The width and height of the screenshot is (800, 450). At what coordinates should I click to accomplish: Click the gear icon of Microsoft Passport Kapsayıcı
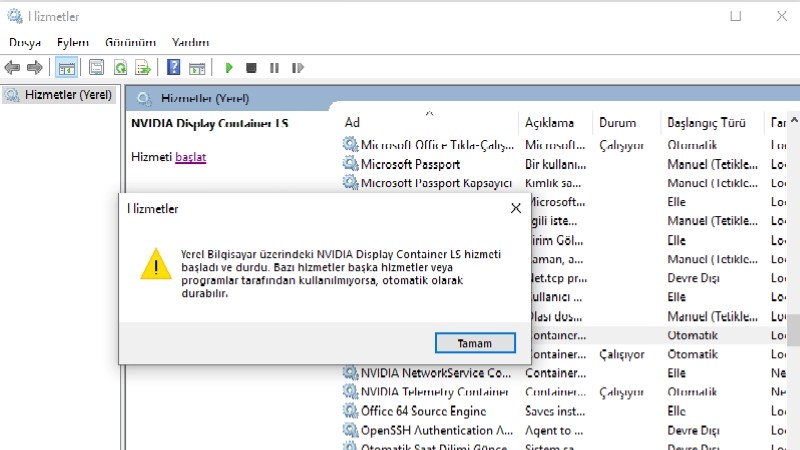click(x=350, y=183)
